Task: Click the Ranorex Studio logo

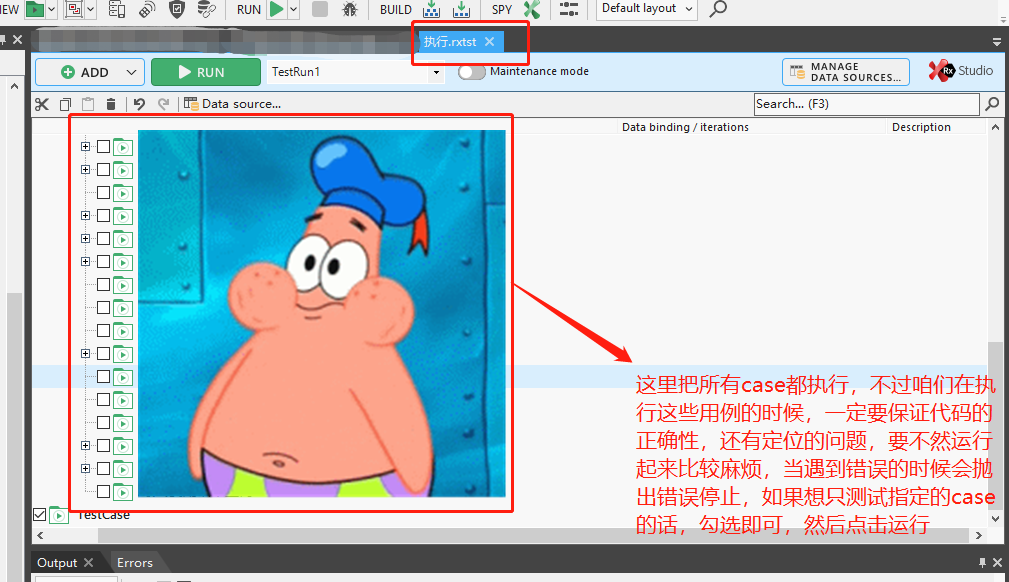Action: pos(961,71)
